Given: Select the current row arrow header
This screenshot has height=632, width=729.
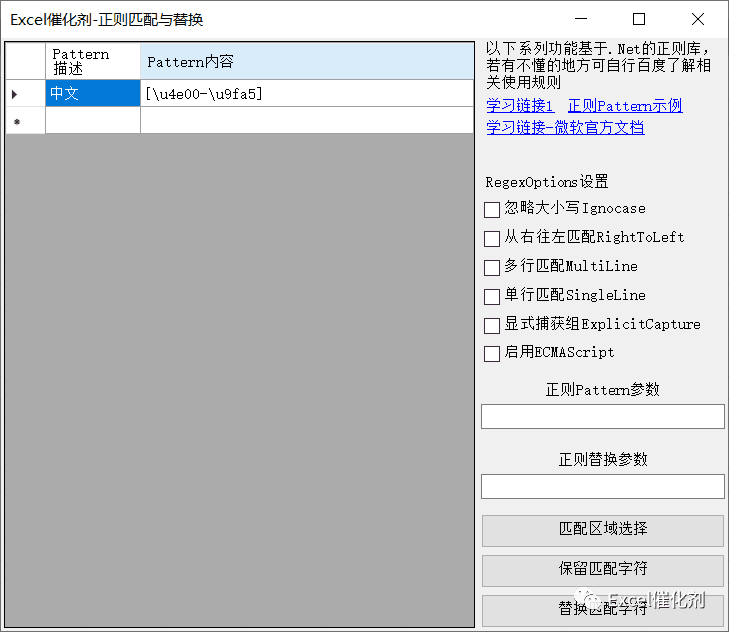Looking at the screenshot, I should pos(26,93).
